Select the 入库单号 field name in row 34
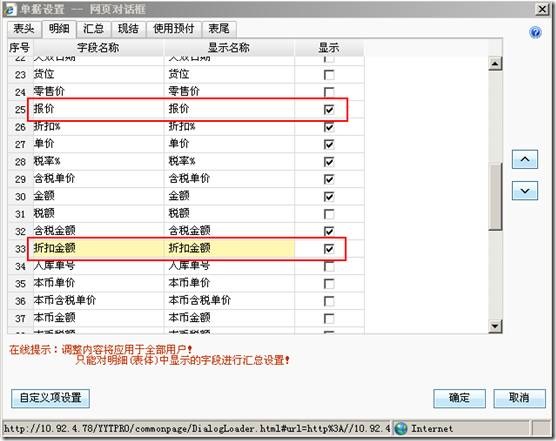 point(98,266)
